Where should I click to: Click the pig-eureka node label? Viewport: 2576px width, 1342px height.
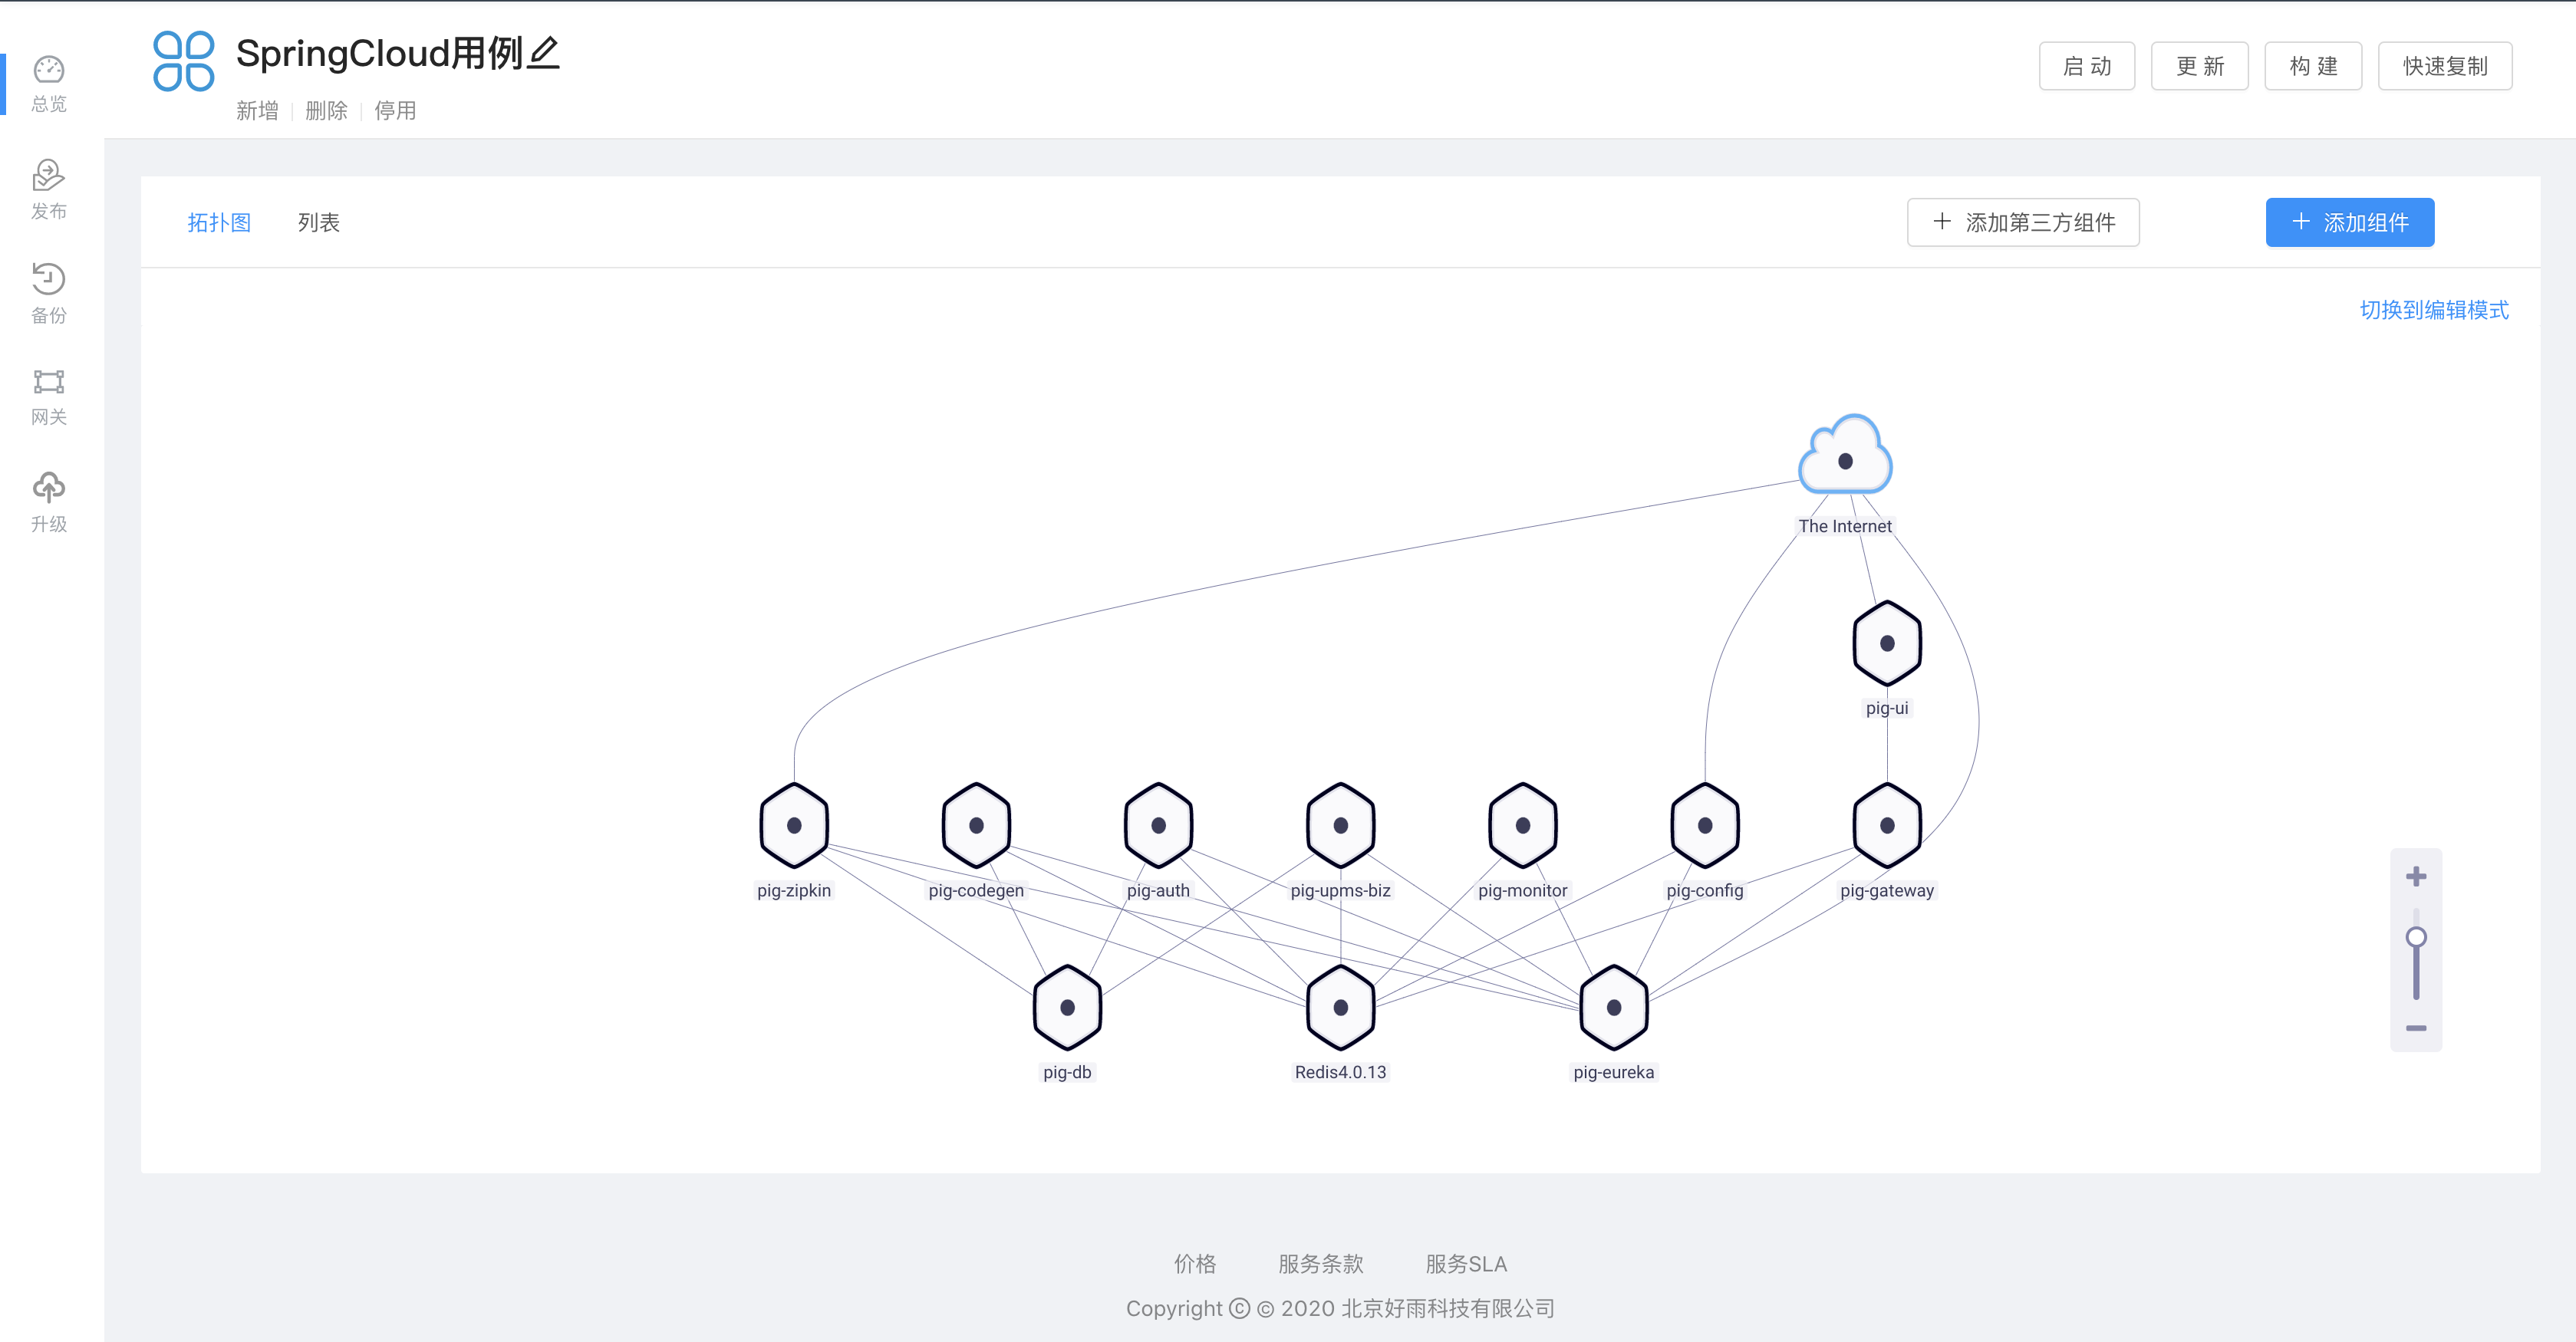pyautogui.click(x=1614, y=1072)
